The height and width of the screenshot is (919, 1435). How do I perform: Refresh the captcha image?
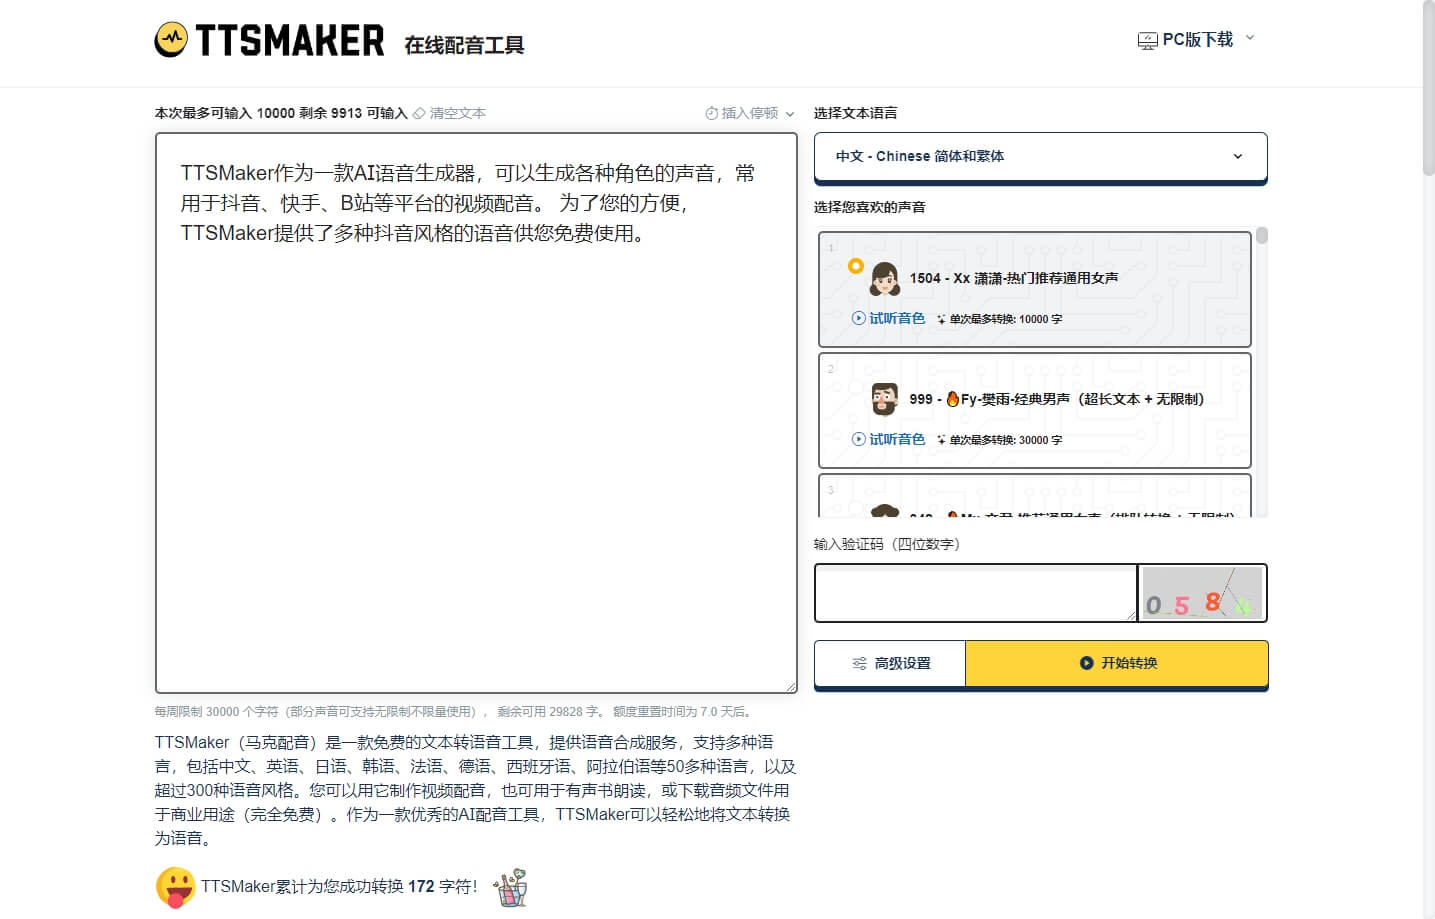pyautogui.click(x=1202, y=593)
